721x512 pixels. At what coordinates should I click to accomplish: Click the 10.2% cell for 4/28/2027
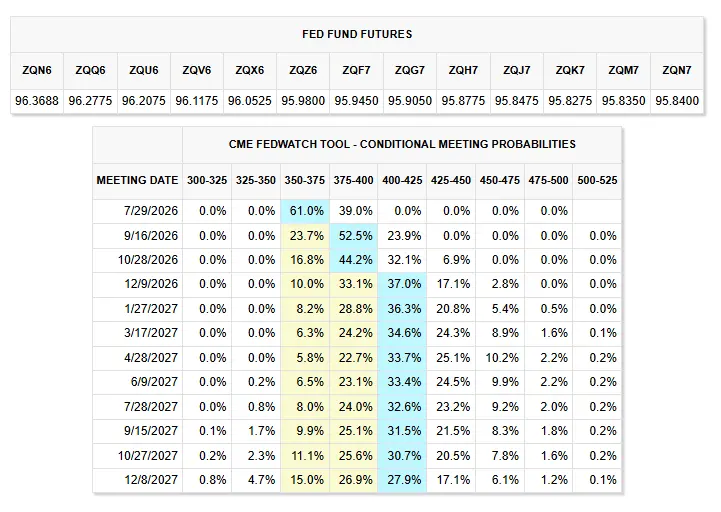pyautogui.click(x=502, y=358)
